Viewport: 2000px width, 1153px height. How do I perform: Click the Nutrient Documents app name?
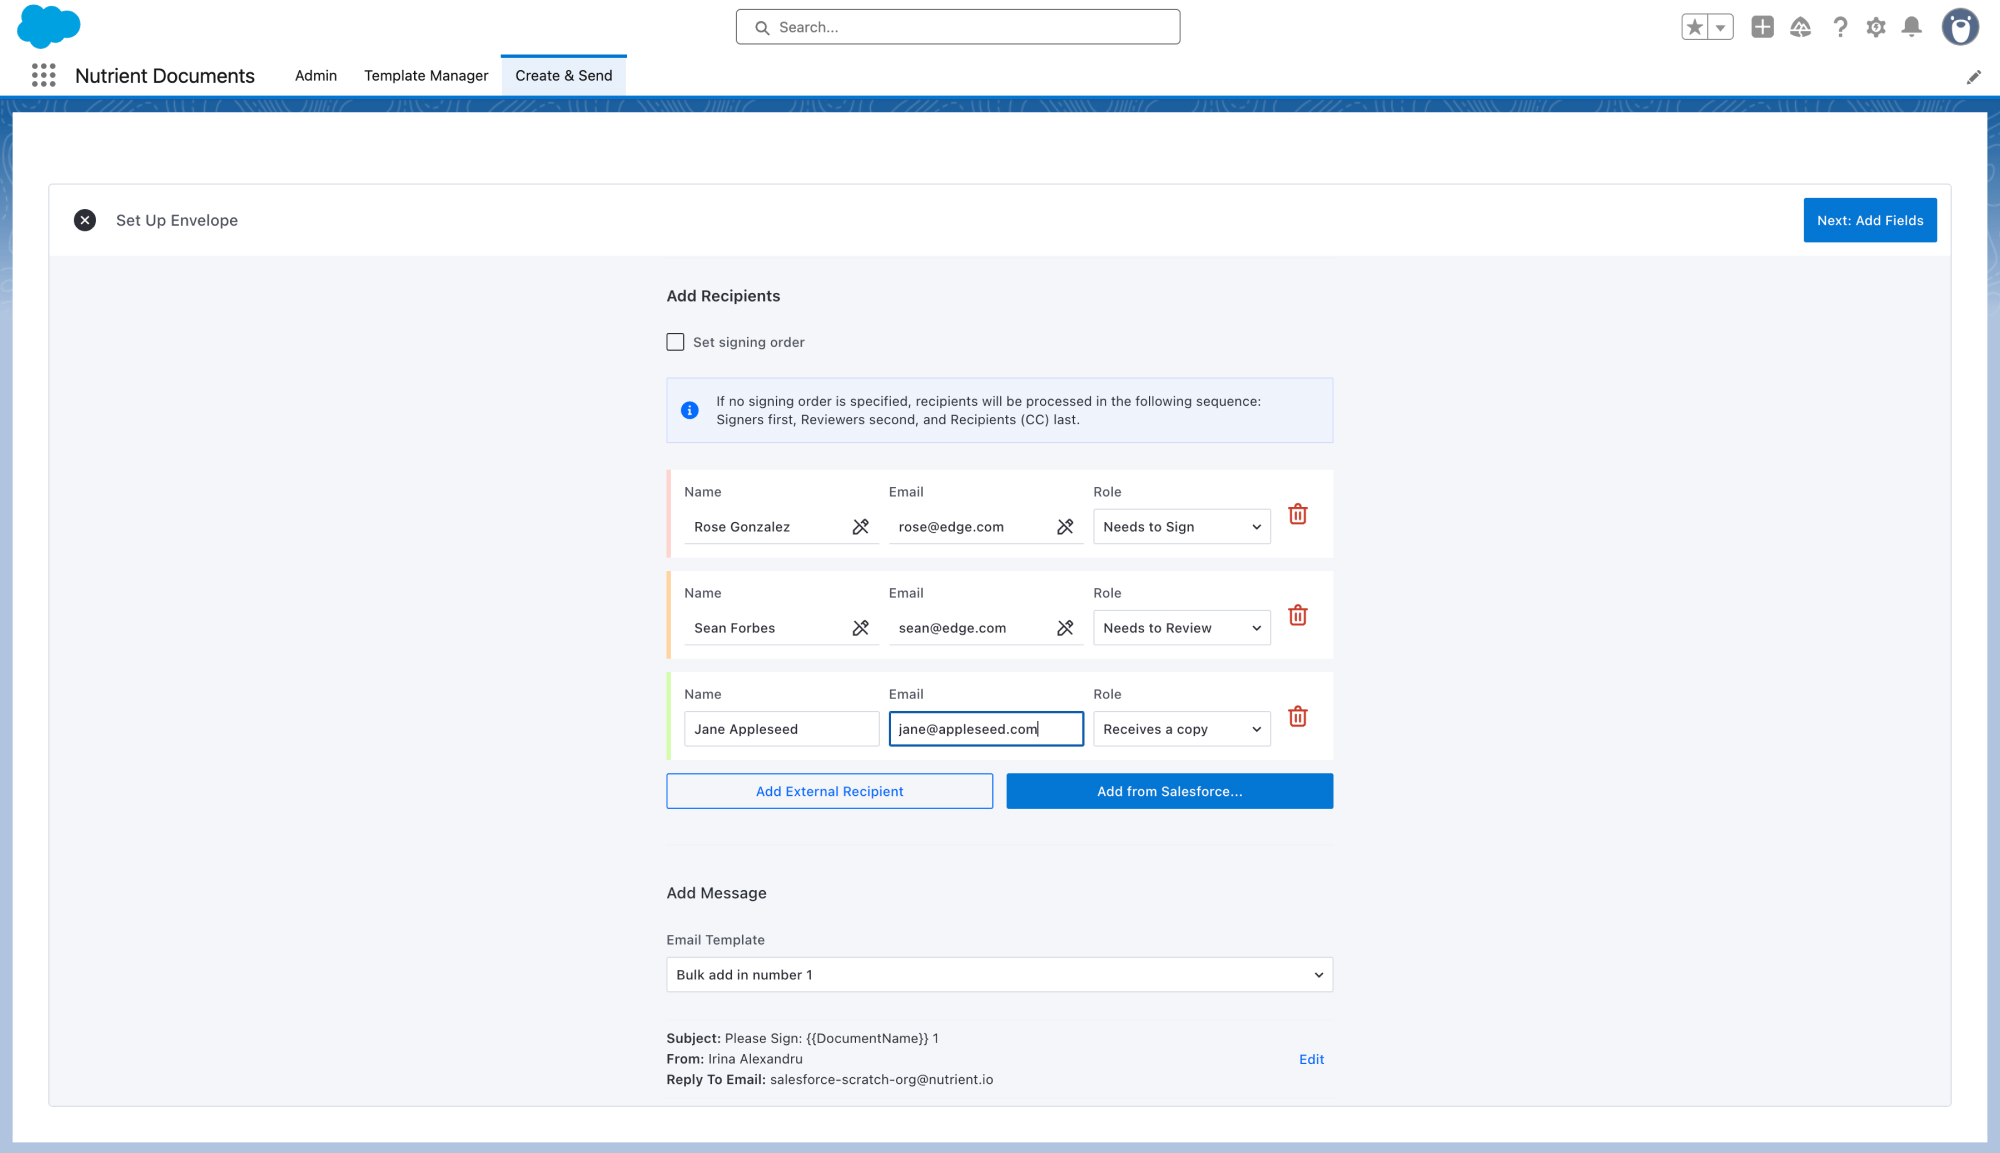pos(165,76)
